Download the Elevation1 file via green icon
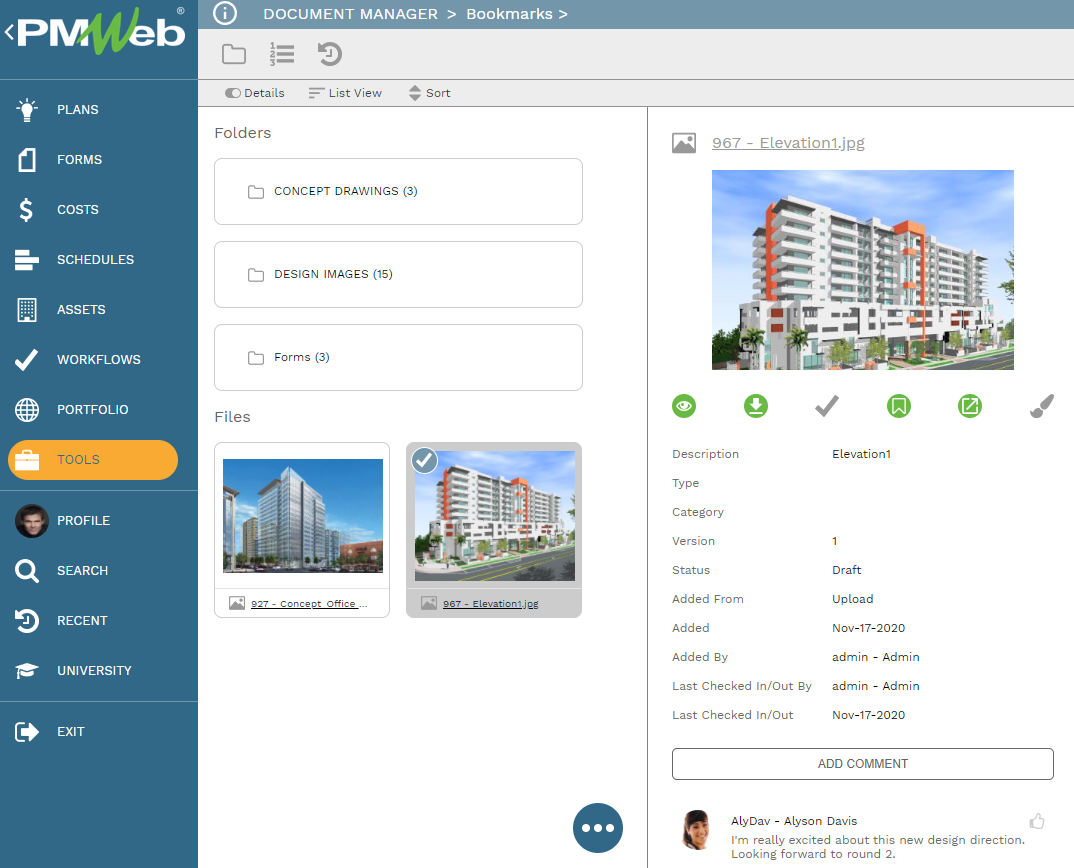Viewport: 1074px width, 868px height. click(x=756, y=406)
